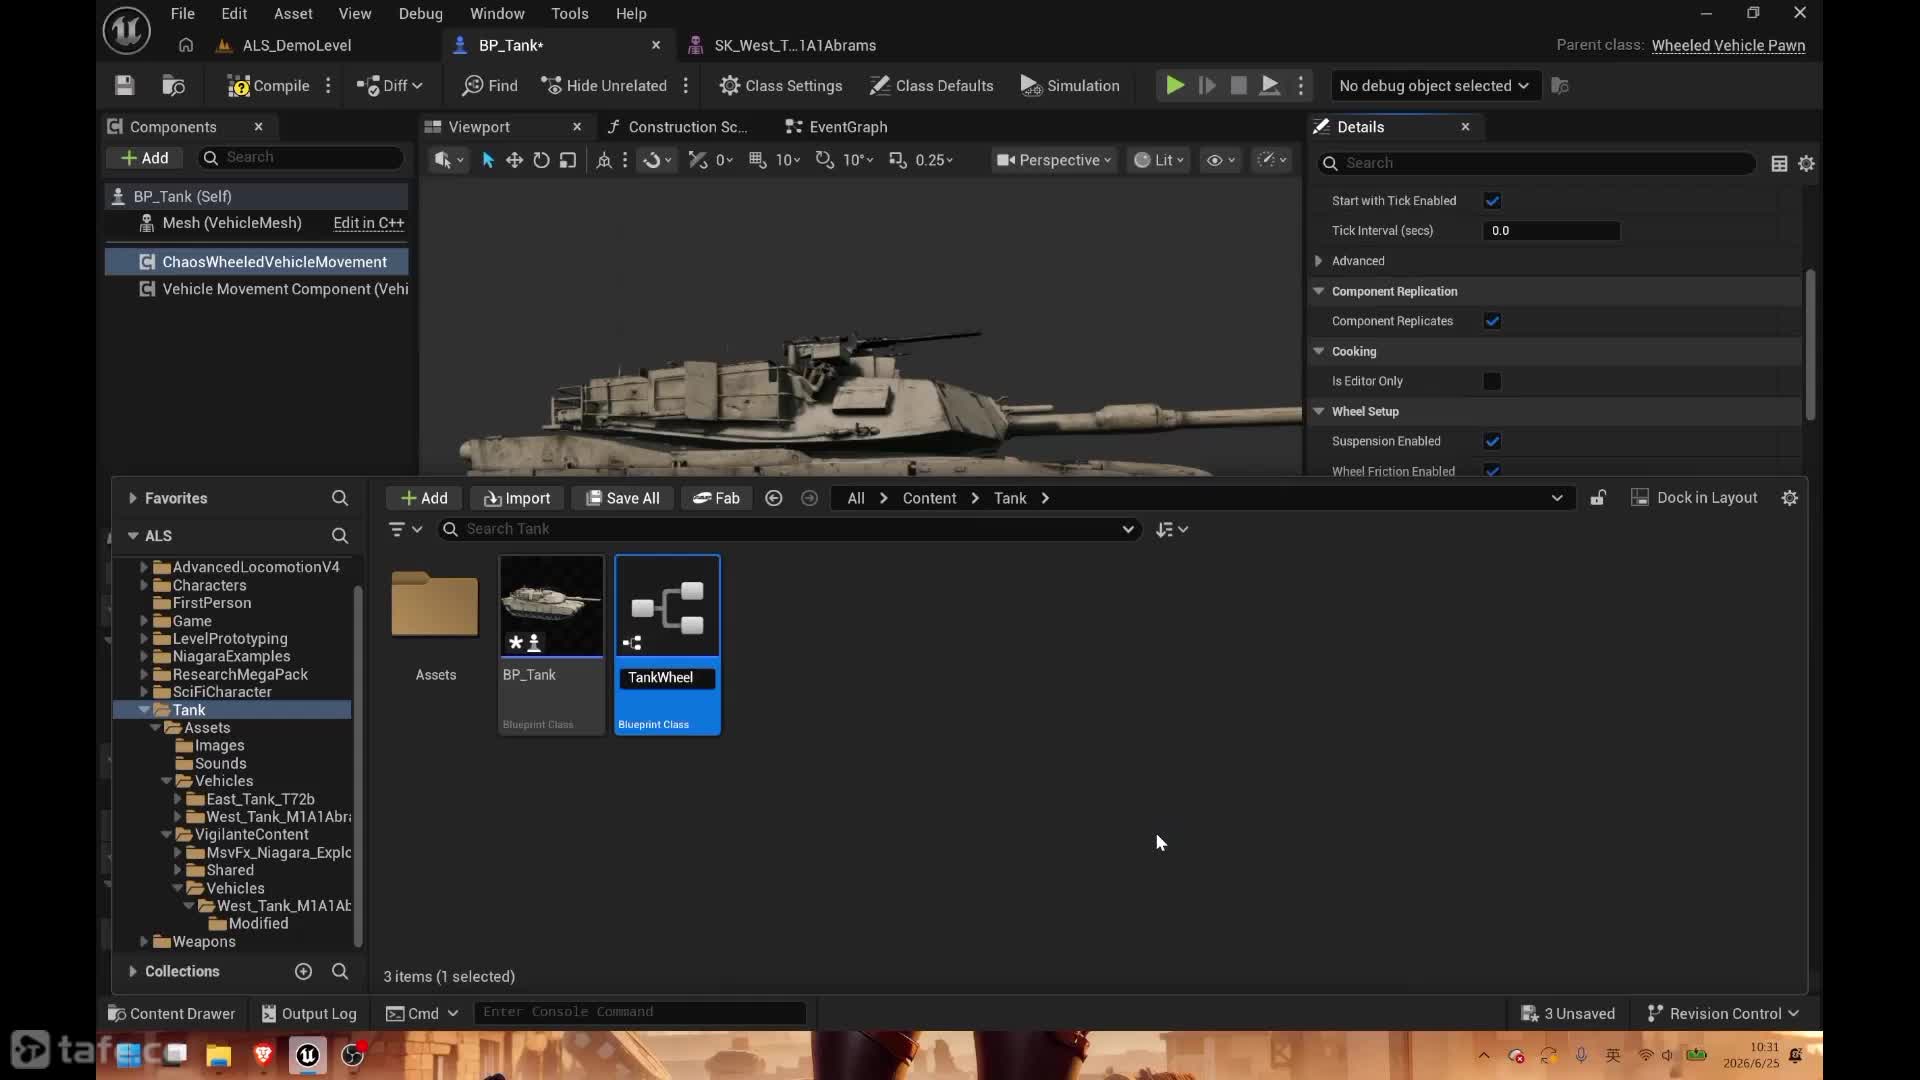Open the grid snap size 10 dropdown
1920x1080 pixels.
788,160
